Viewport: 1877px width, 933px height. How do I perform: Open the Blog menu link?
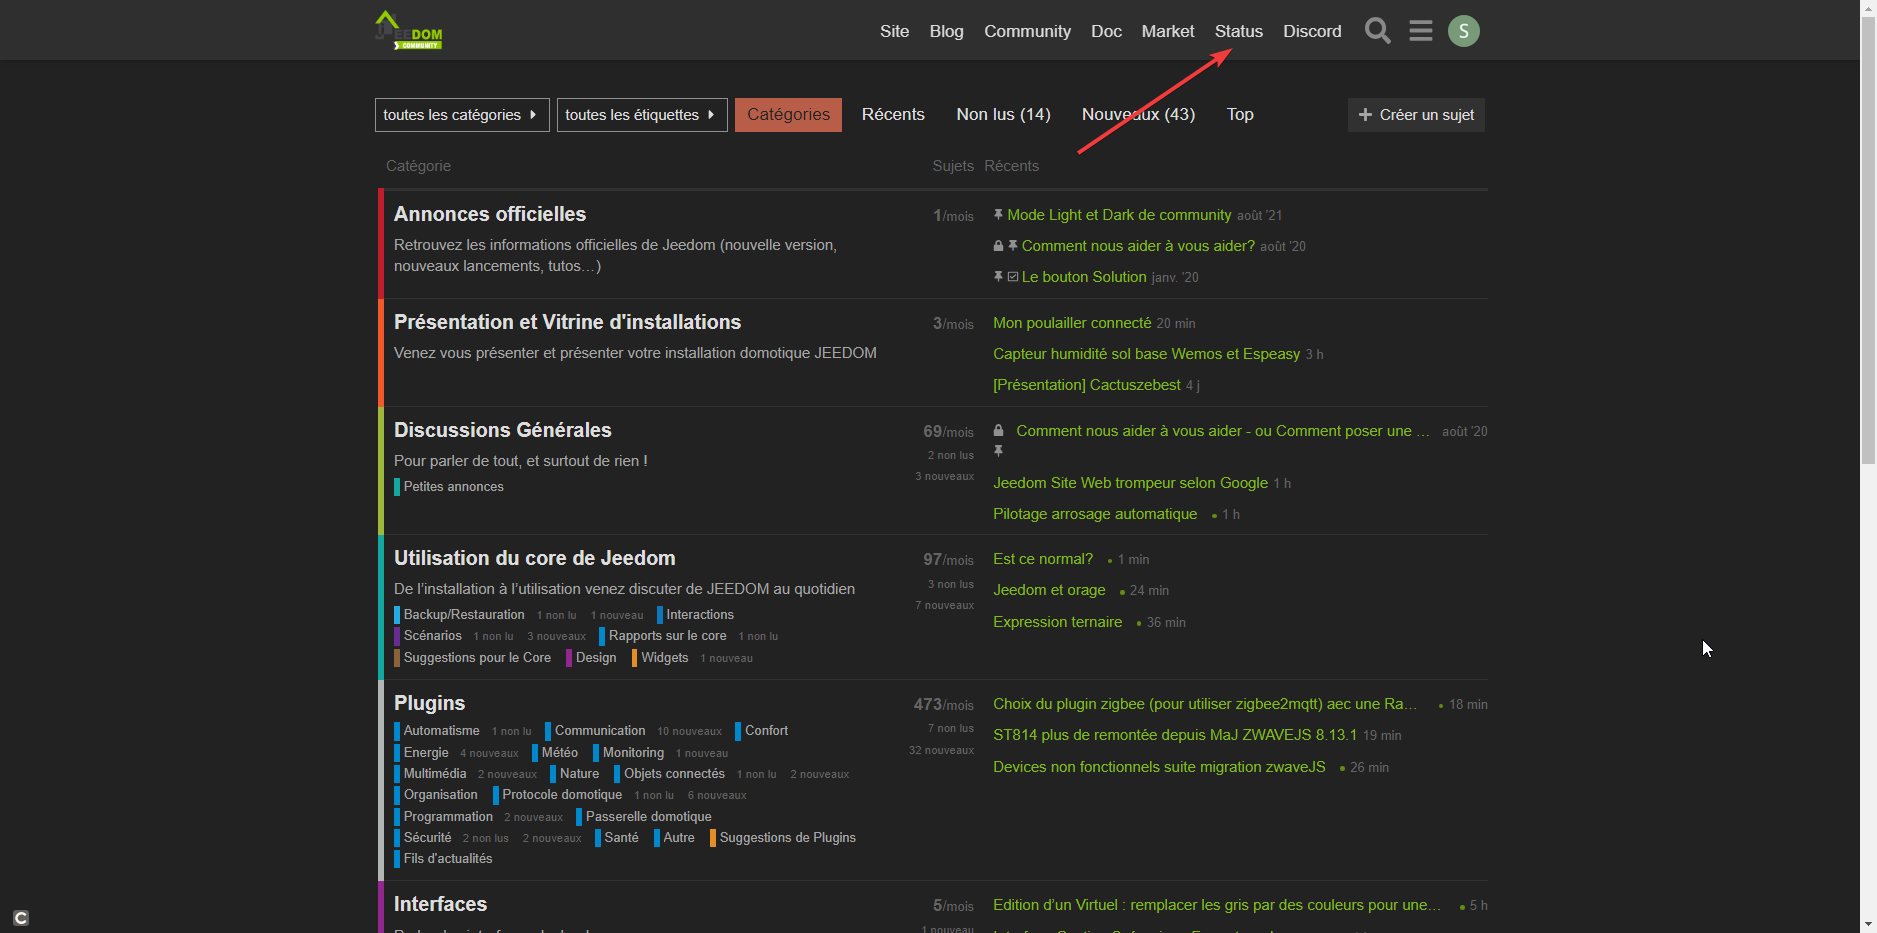(946, 31)
